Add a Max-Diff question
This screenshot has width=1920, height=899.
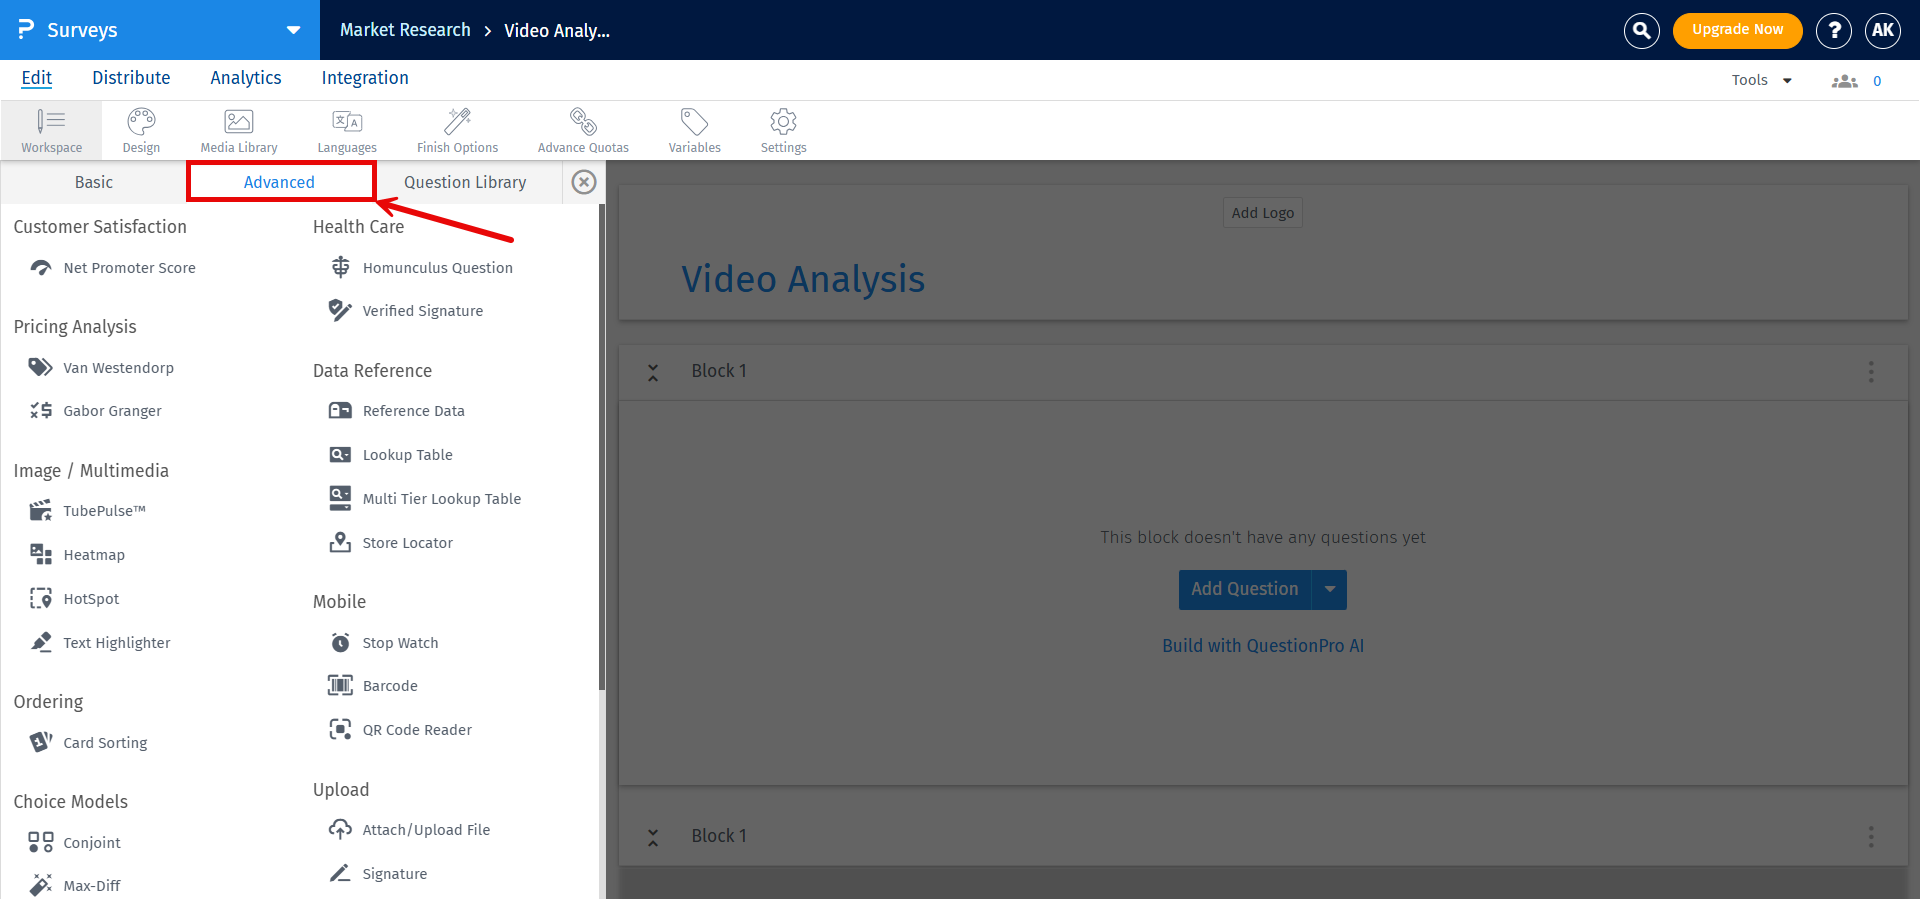point(75,886)
